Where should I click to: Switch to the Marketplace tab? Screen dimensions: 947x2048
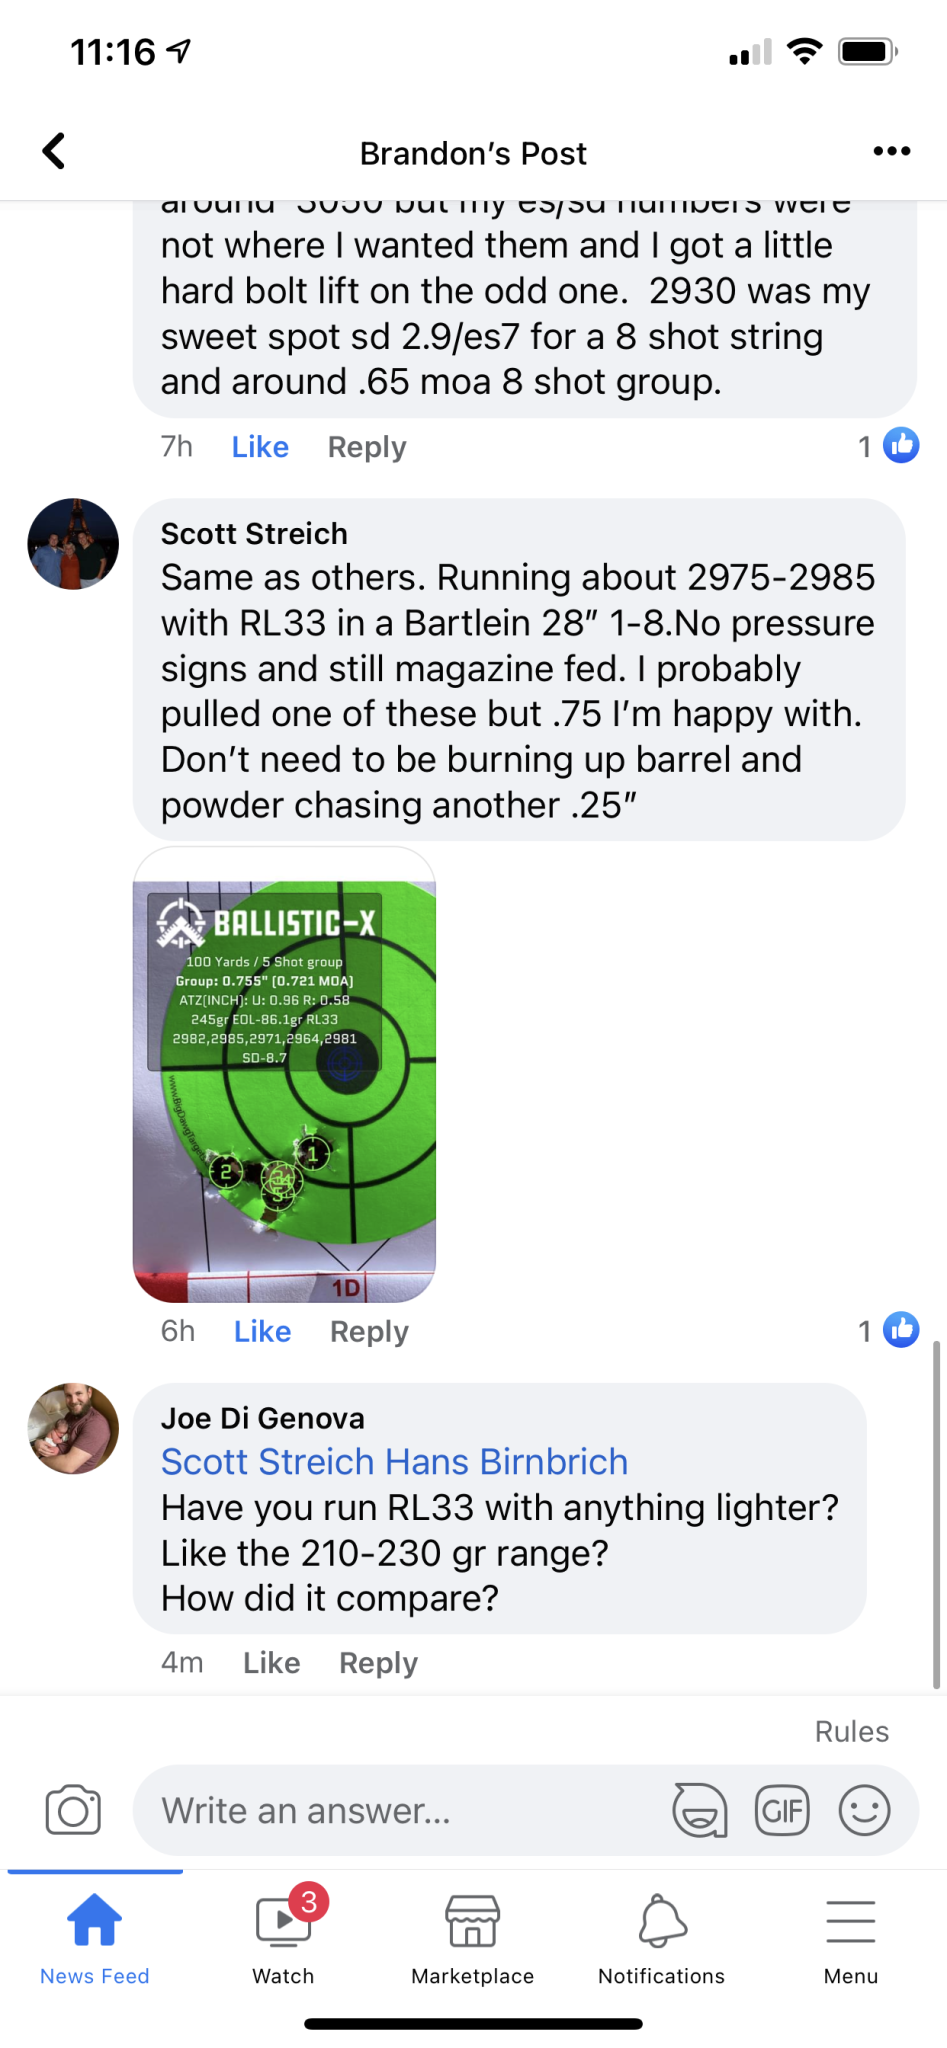473,1940
